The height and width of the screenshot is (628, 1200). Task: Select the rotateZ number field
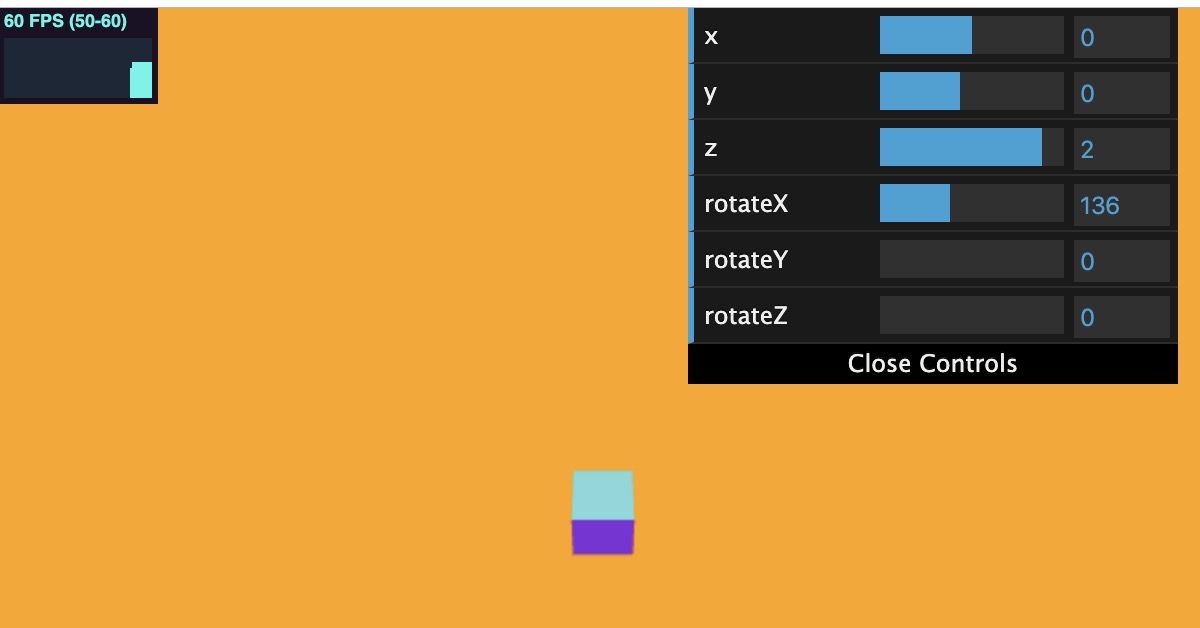(x=1121, y=317)
